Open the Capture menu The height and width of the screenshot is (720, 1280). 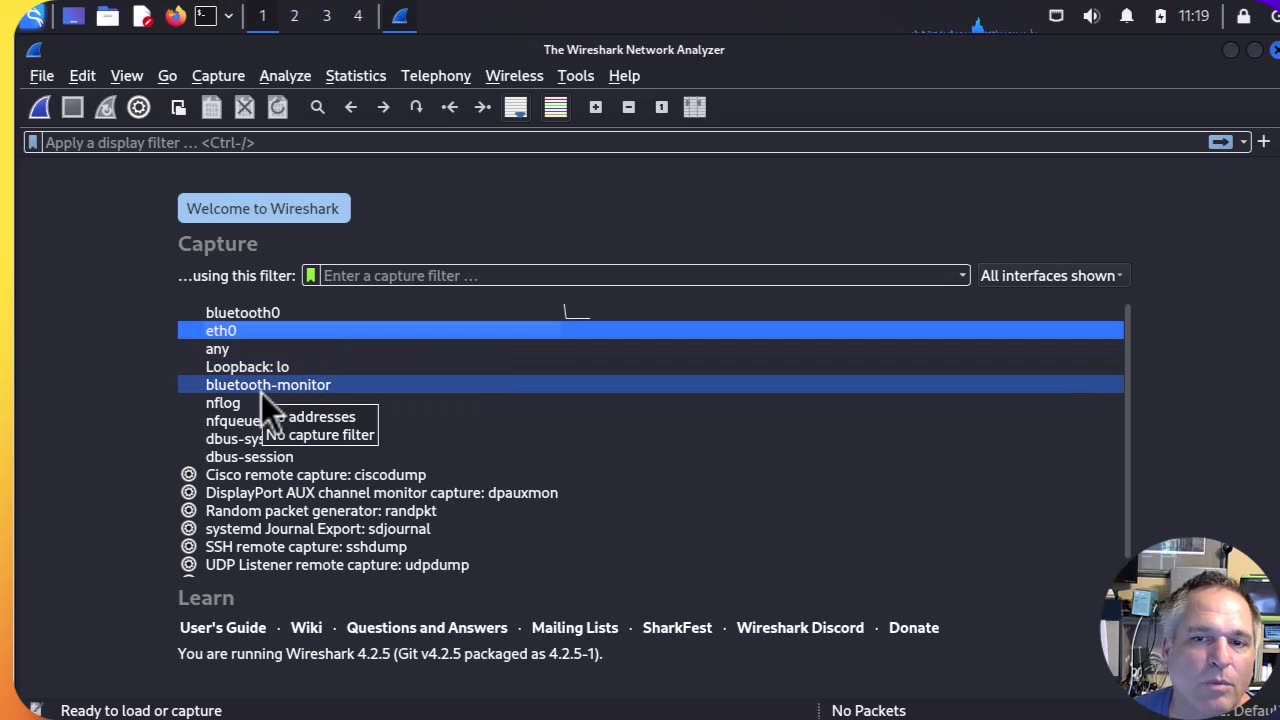coord(218,76)
